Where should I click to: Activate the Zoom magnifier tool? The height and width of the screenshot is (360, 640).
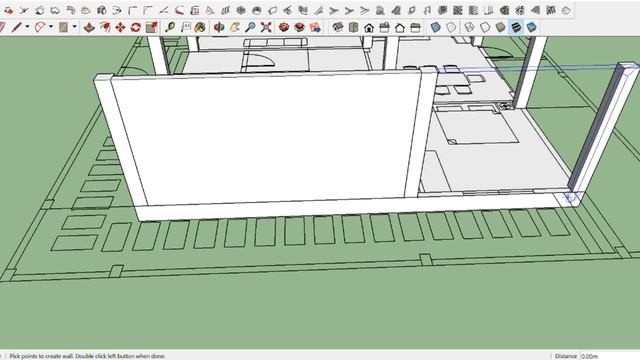[x=250, y=27]
